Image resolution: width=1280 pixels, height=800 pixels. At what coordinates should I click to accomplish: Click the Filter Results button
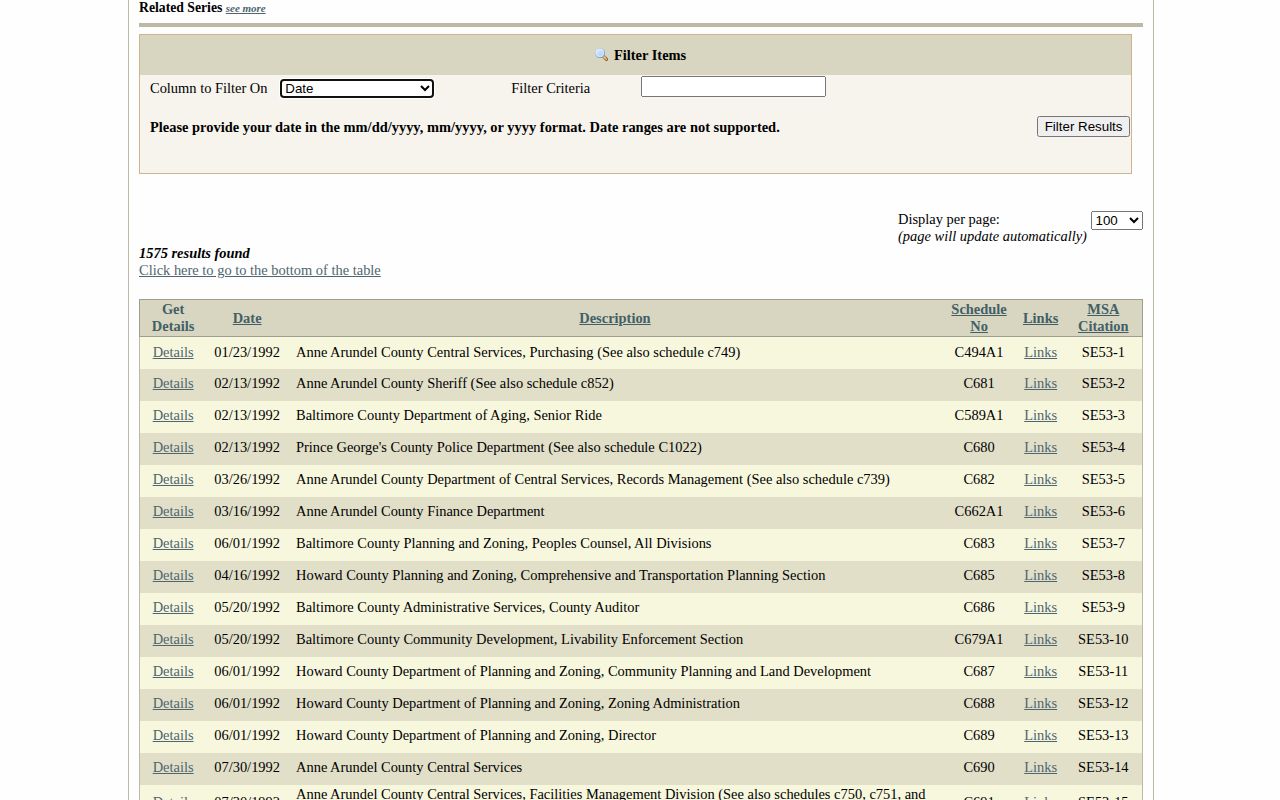[x=1083, y=126]
